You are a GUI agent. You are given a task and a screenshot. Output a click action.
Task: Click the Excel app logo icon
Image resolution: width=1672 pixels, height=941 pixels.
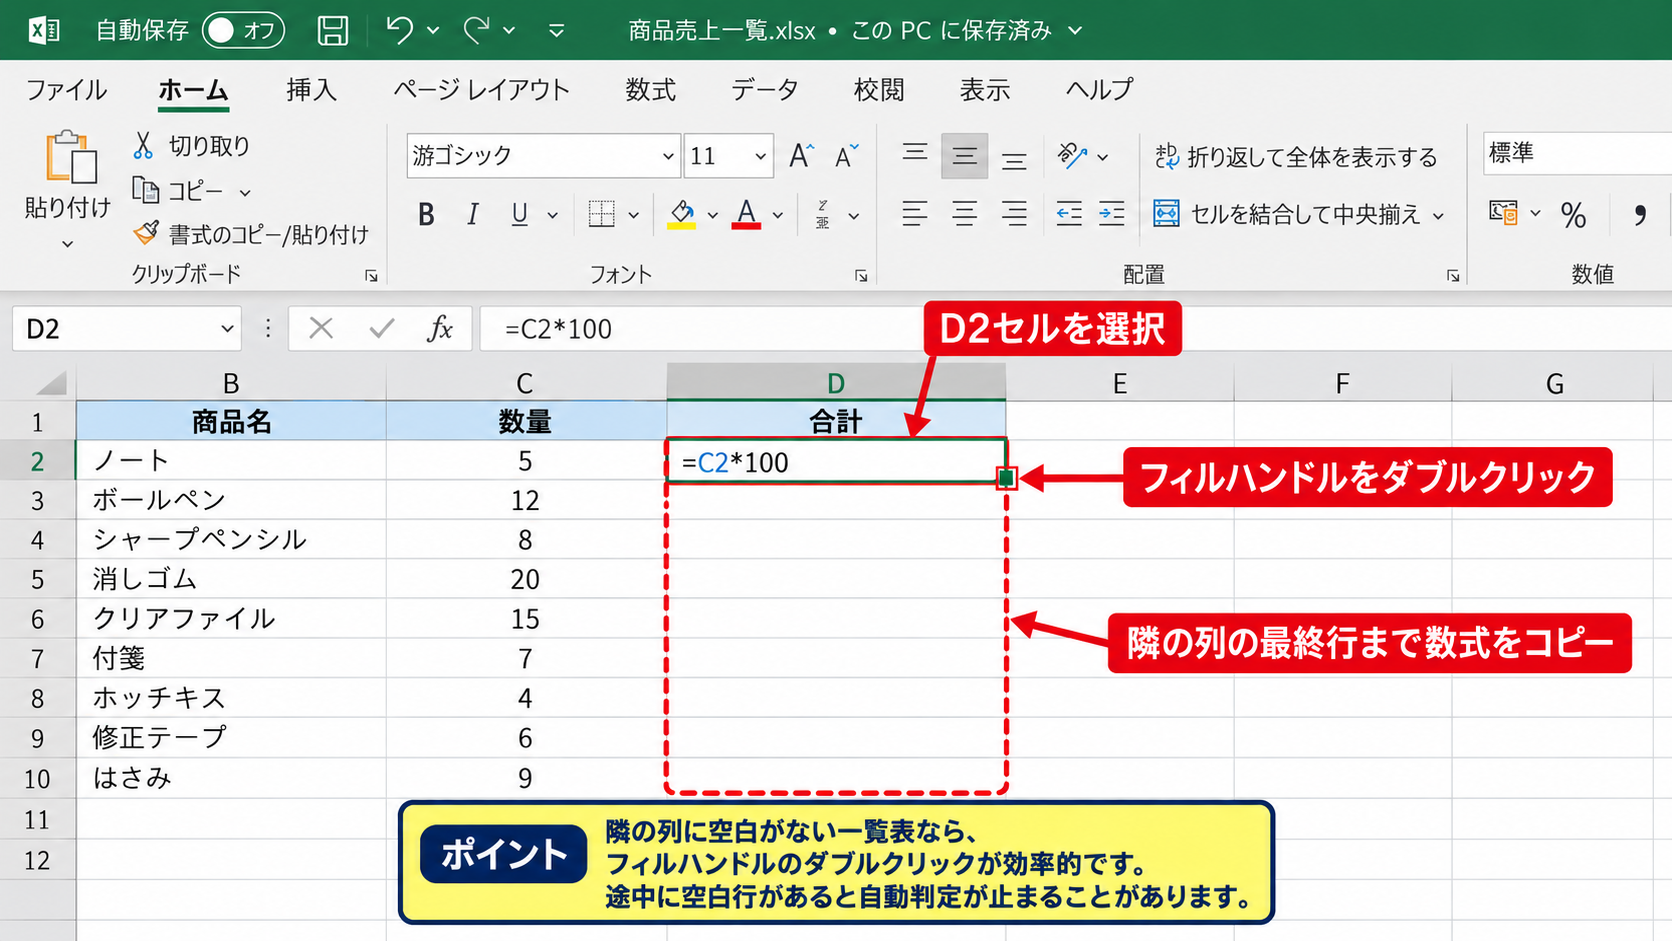[44, 30]
